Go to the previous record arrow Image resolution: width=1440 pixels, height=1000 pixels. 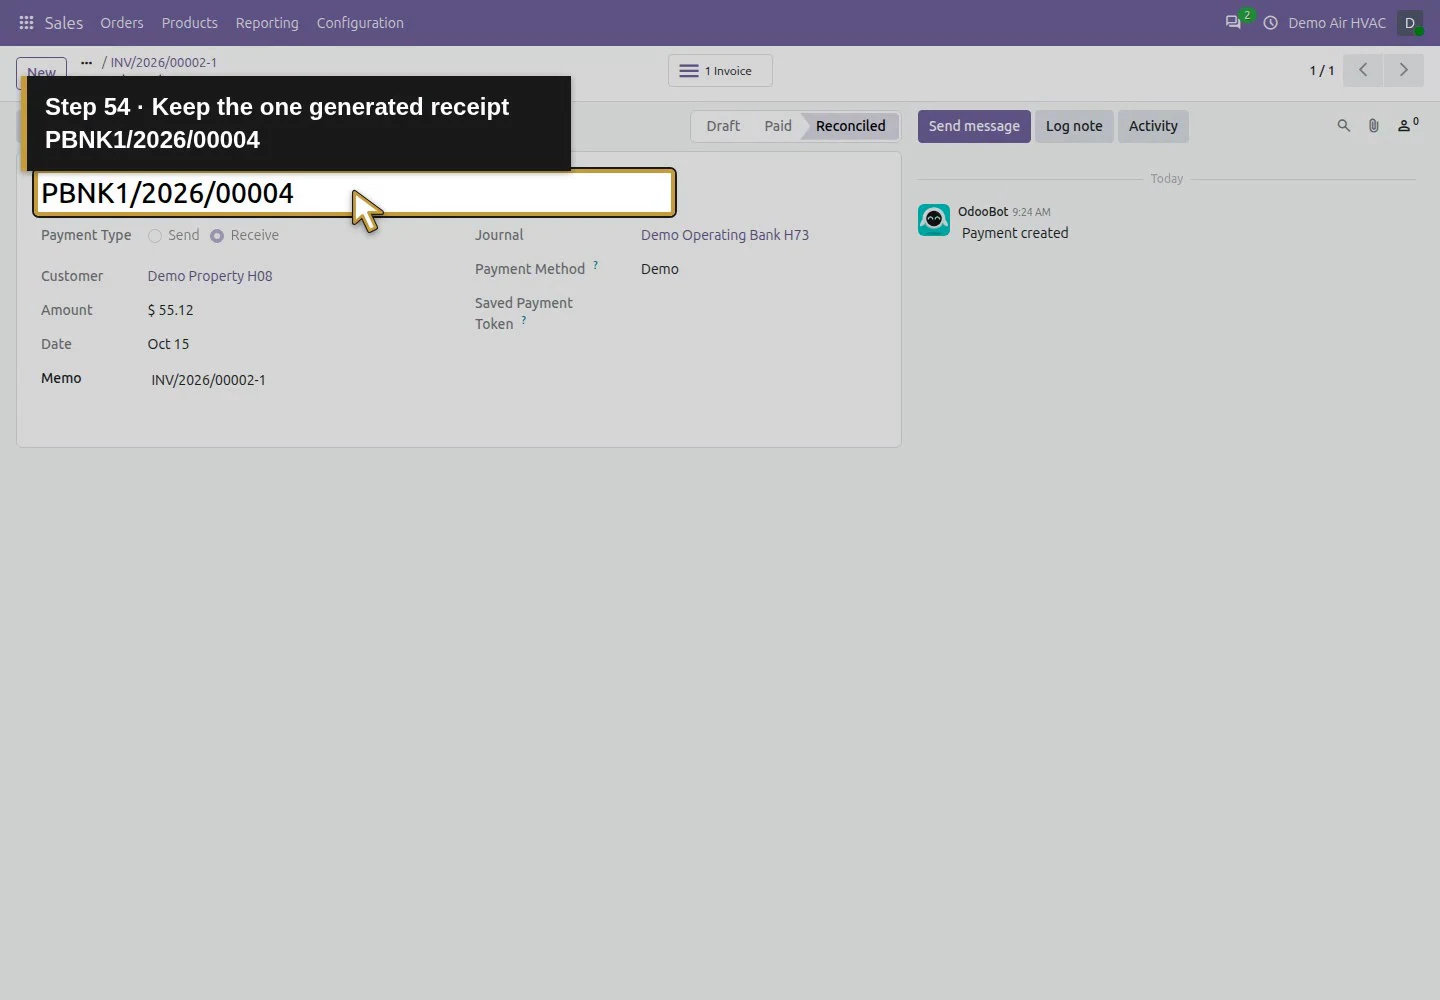[1363, 70]
